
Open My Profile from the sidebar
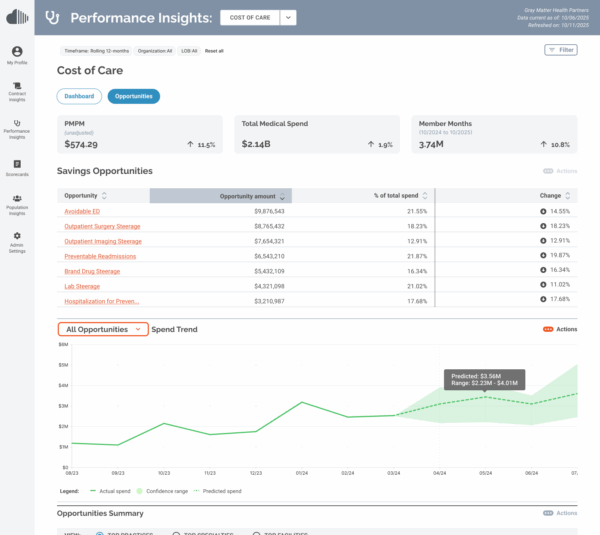pos(17,54)
